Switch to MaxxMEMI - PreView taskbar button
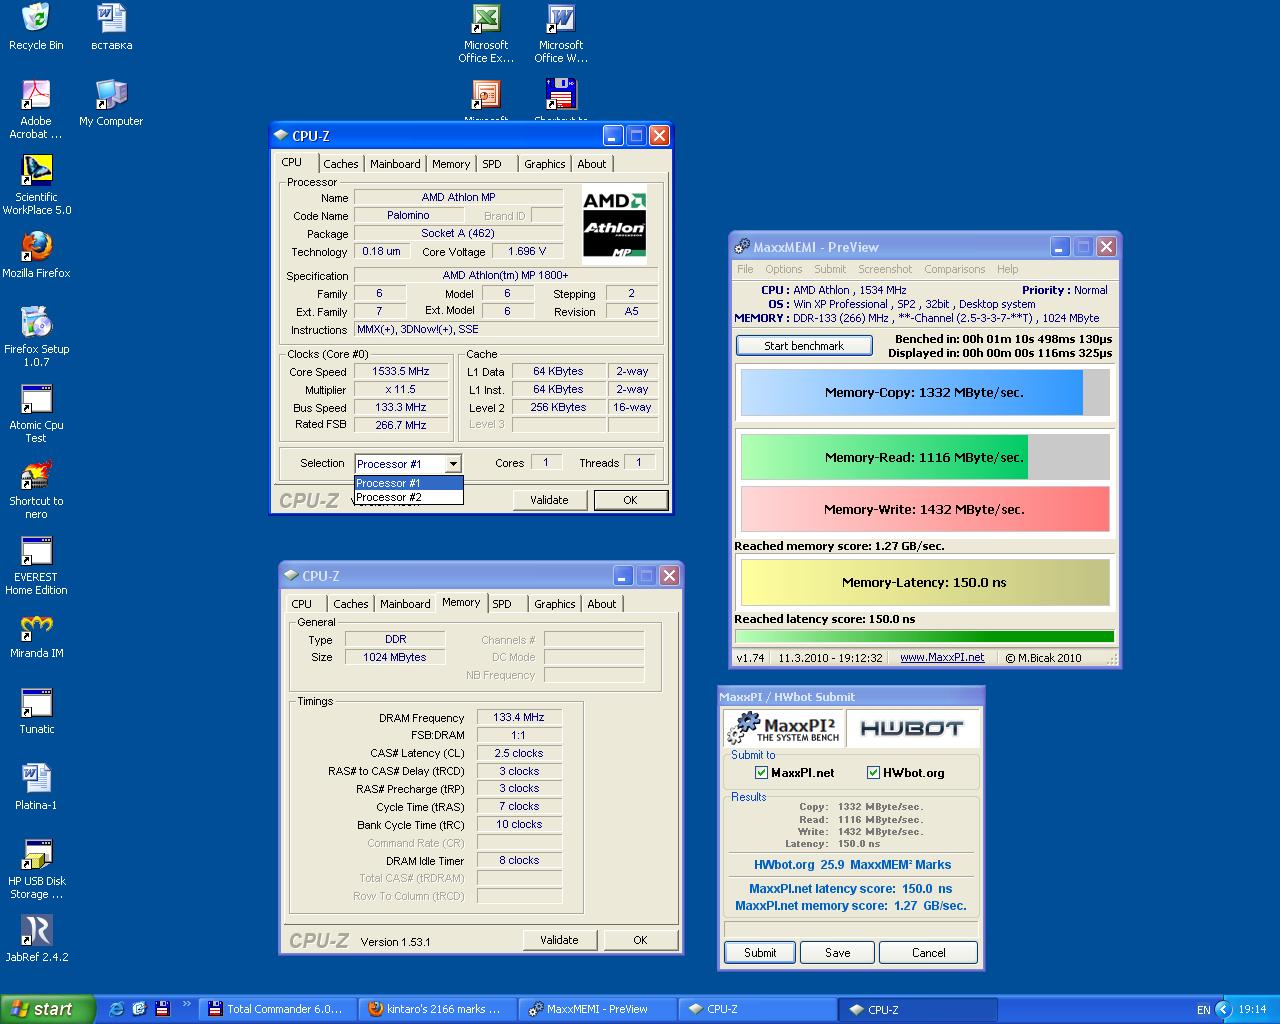 click(x=597, y=1009)
